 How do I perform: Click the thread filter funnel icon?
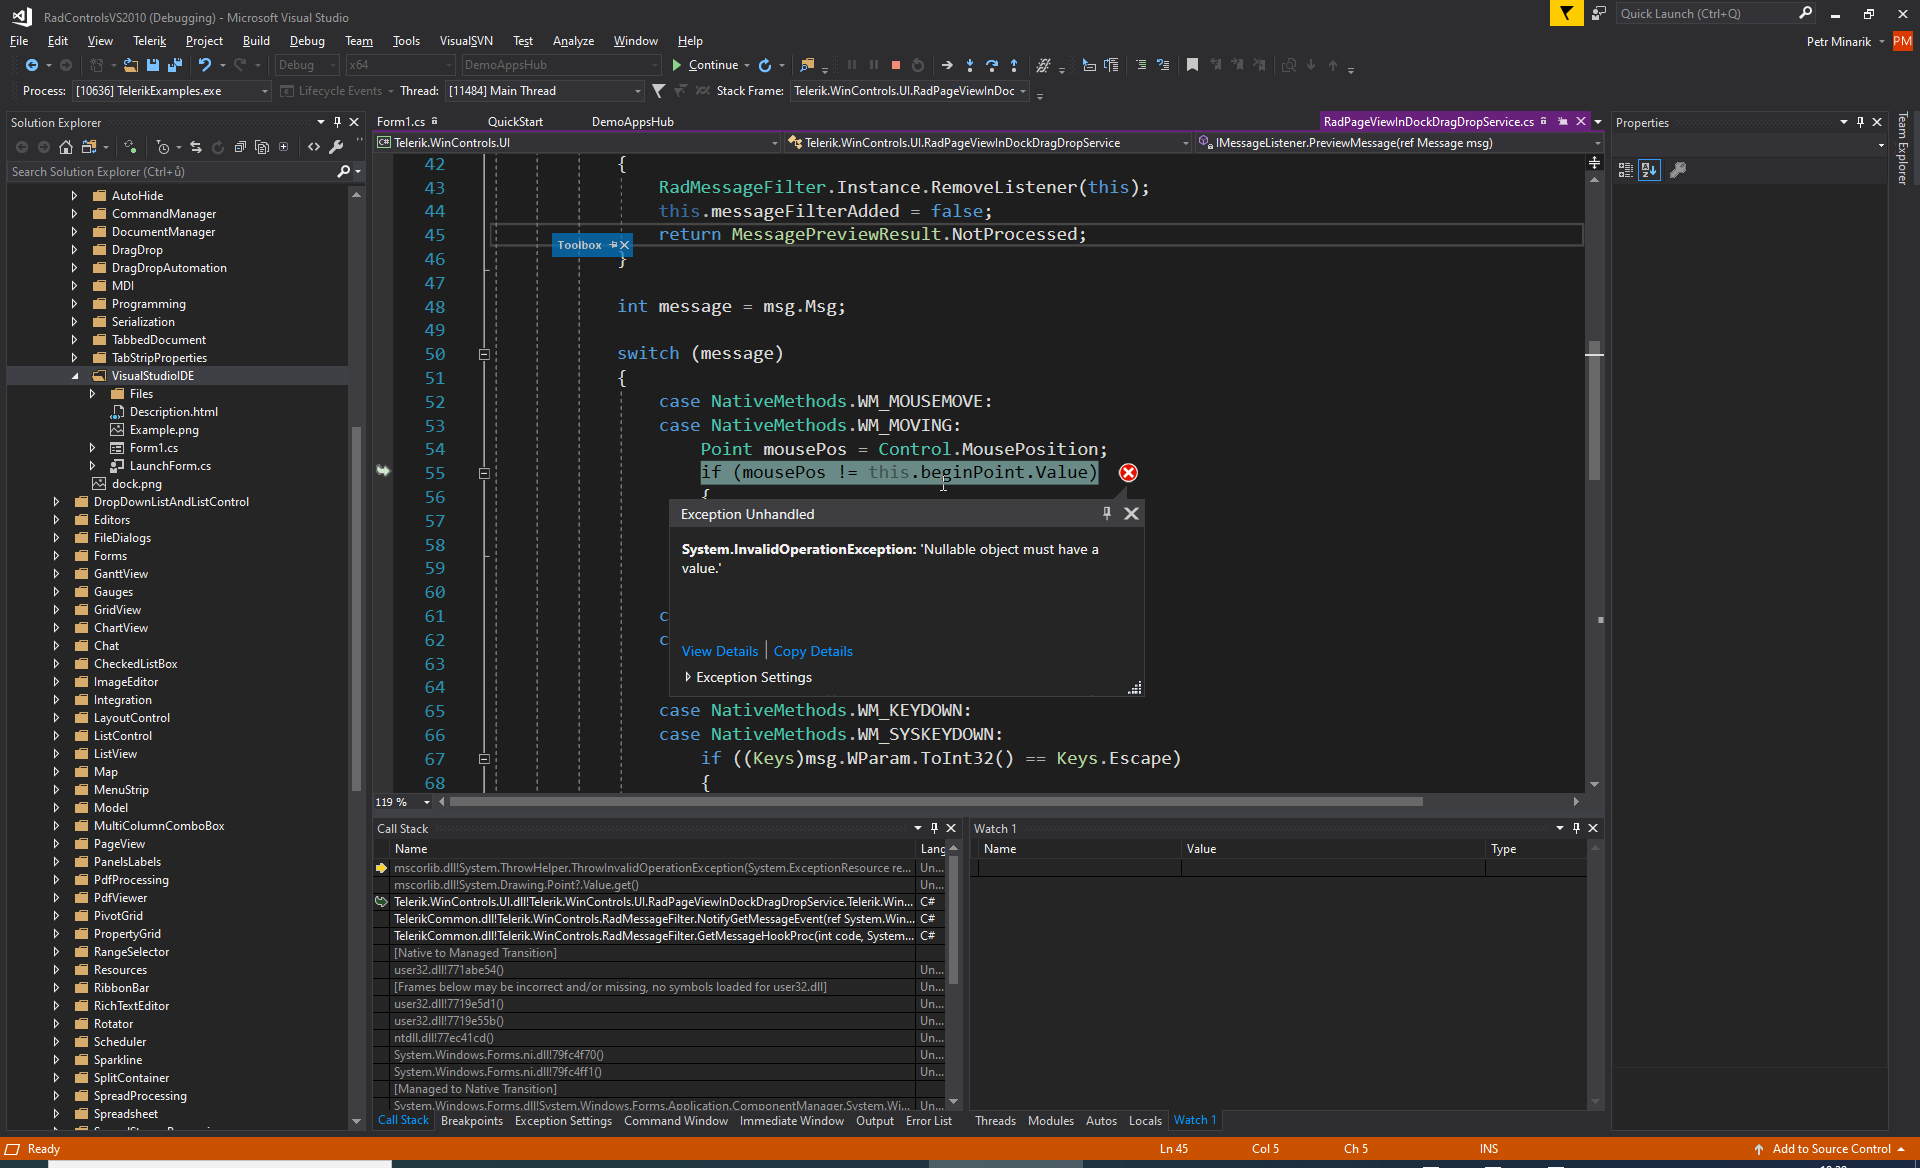(658, 91)
